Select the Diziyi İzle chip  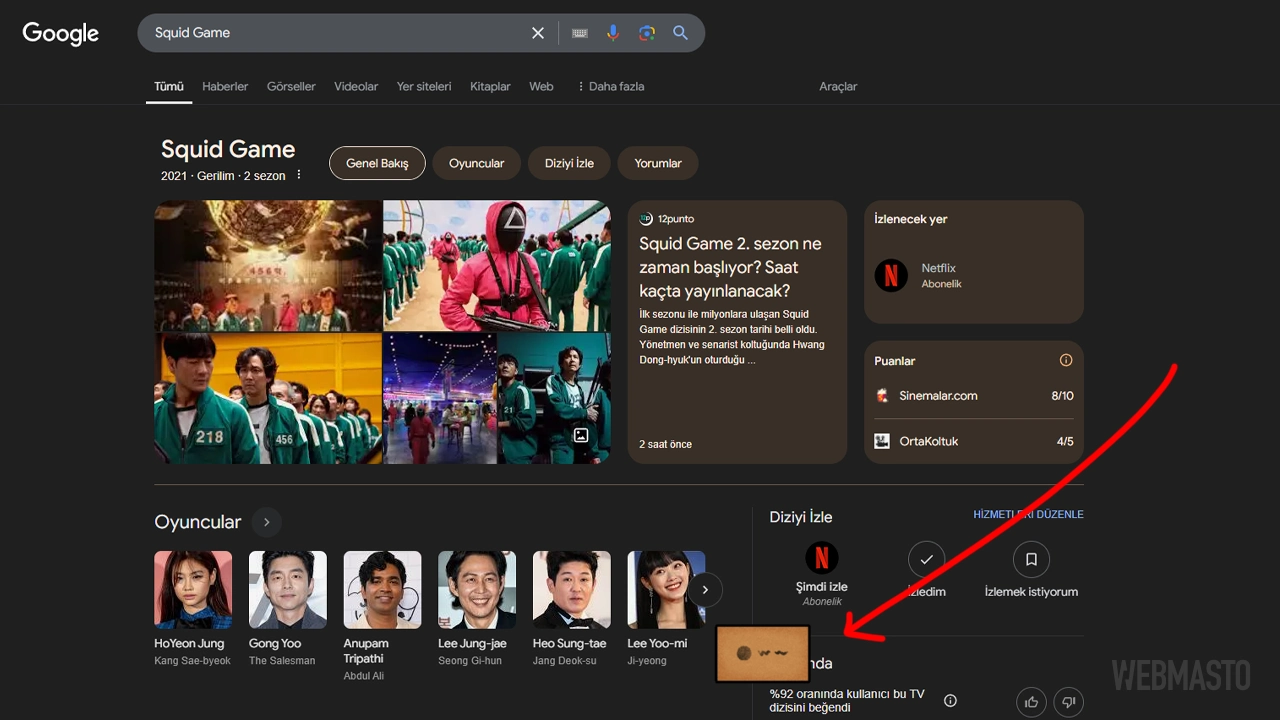[x=569, y=163]
